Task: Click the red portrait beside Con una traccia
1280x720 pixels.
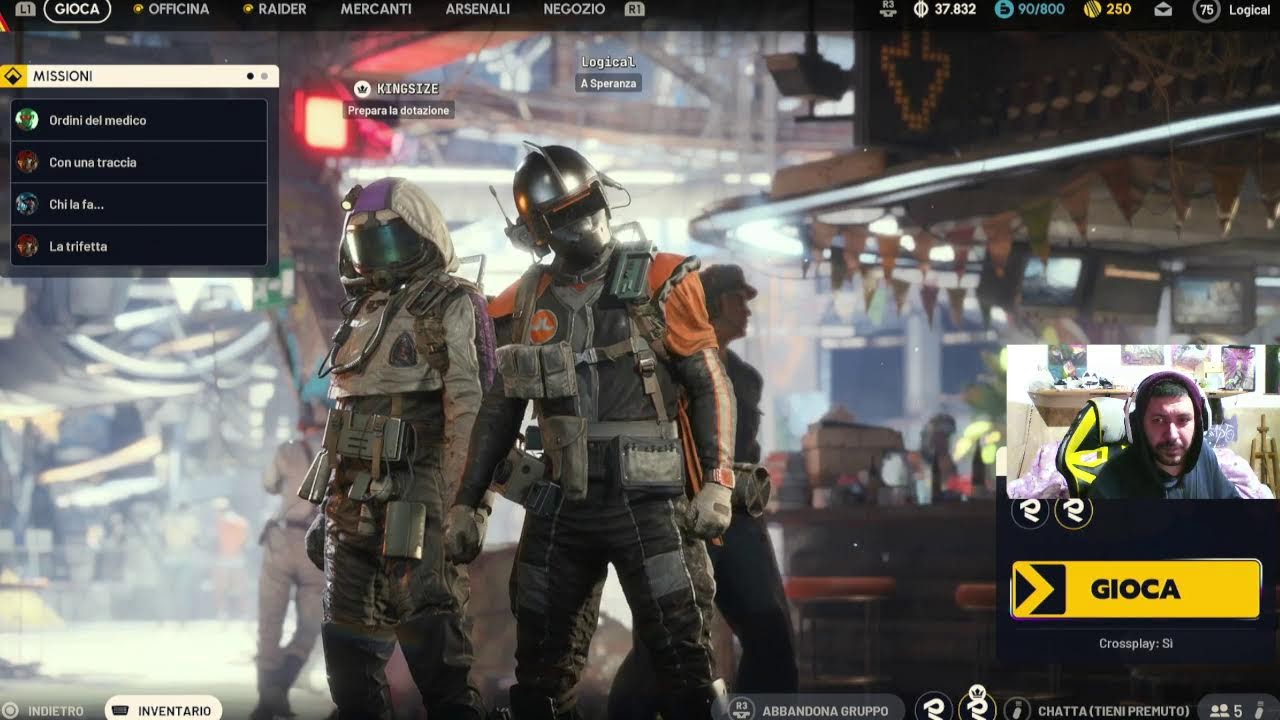Action: coord(27,162)
